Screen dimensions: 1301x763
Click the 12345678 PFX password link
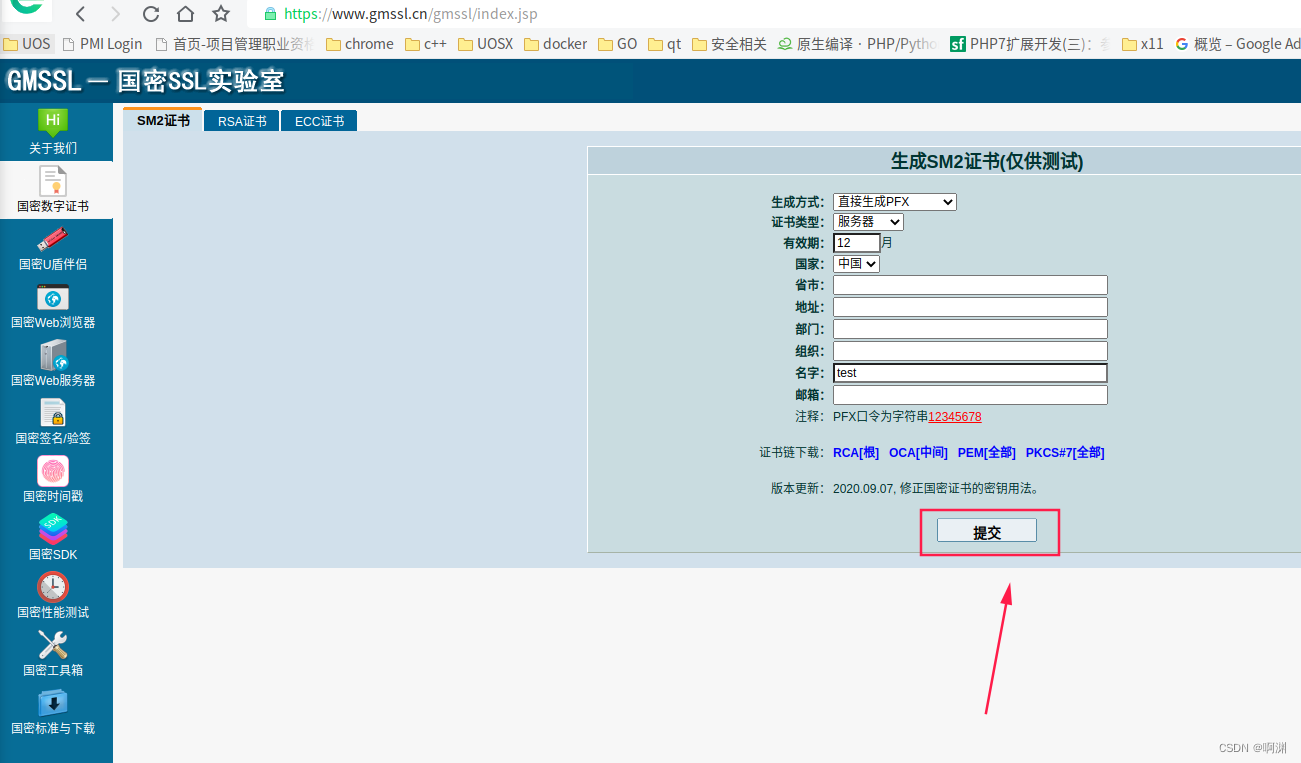point(954,416)
